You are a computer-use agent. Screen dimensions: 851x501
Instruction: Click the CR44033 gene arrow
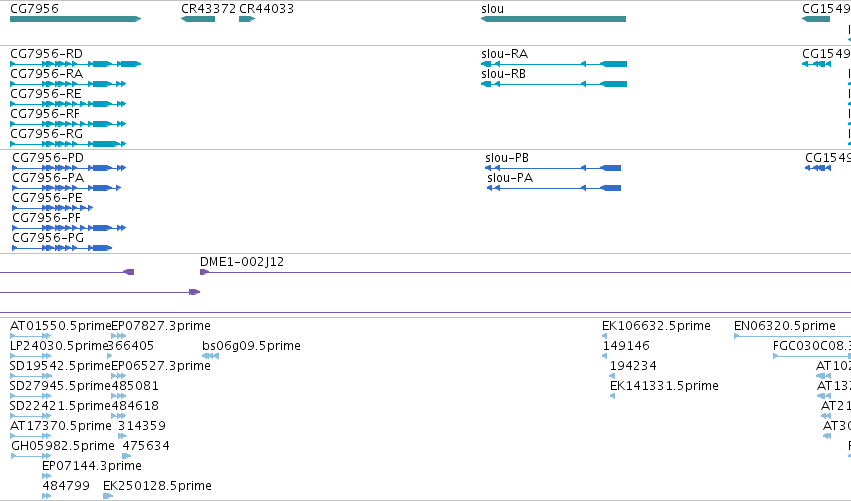click(247, 19)
